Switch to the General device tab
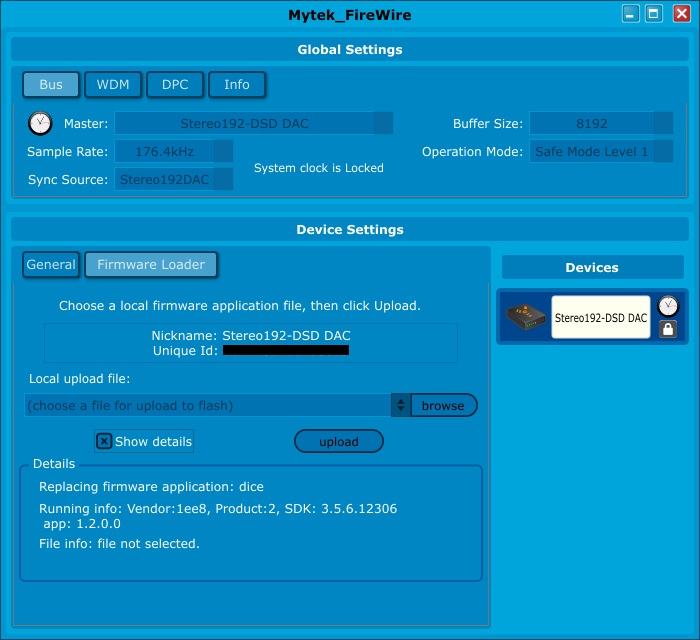The height and width of the screenshot is (640, 700). point(51,265)
